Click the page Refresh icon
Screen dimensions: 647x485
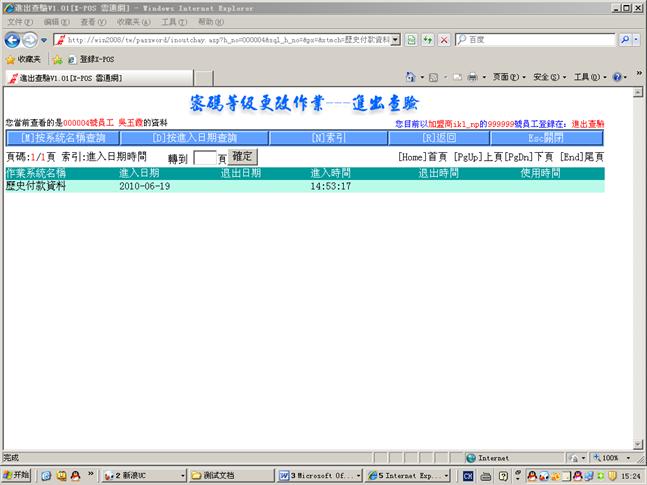point(426,40)
